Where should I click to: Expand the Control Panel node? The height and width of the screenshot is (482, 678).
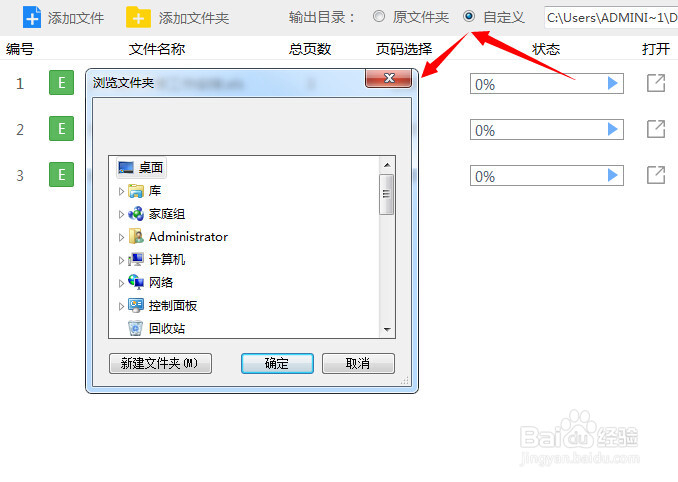pyautogui.click(x=121, y=306)
